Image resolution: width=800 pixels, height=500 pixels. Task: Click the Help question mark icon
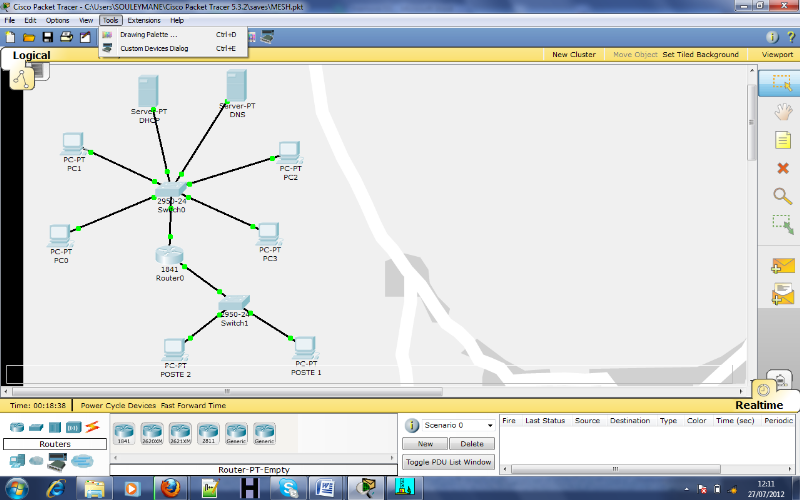click(x=790, y=37)
